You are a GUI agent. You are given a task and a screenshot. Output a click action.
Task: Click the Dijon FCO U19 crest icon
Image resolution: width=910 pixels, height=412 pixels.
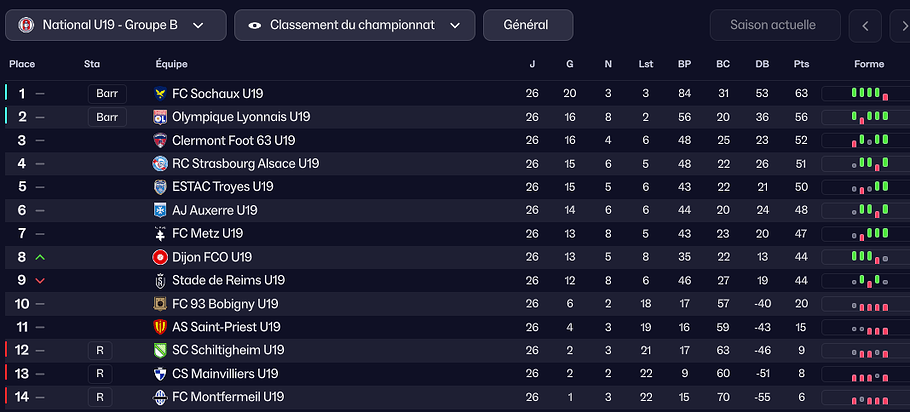[x=160, y=257]
